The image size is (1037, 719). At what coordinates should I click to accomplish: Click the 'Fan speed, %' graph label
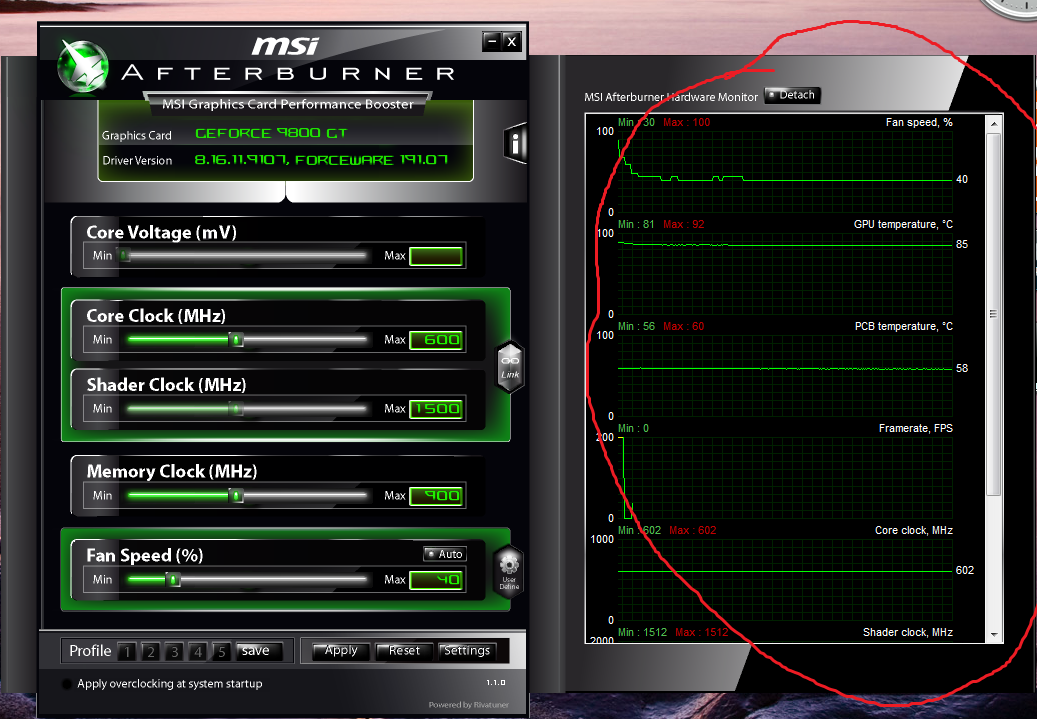[x=919, y=122]
